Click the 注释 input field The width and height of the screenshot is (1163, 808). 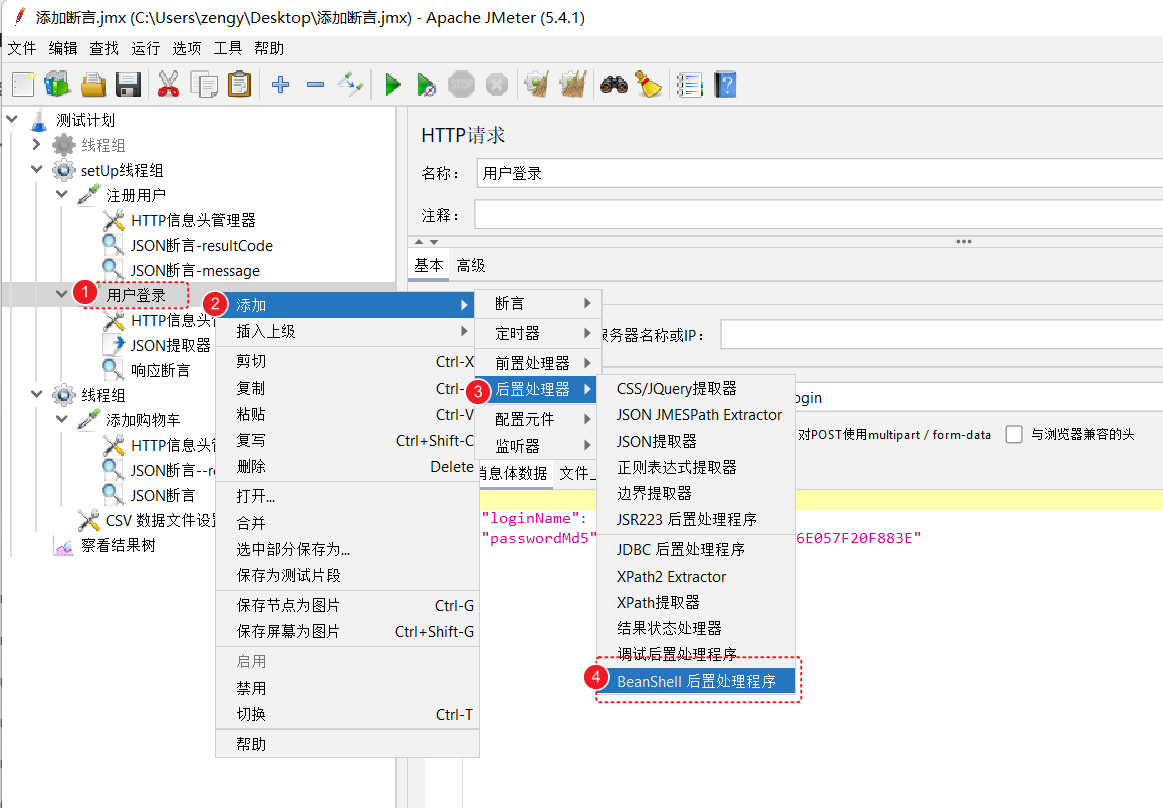(x=819, y=215)
